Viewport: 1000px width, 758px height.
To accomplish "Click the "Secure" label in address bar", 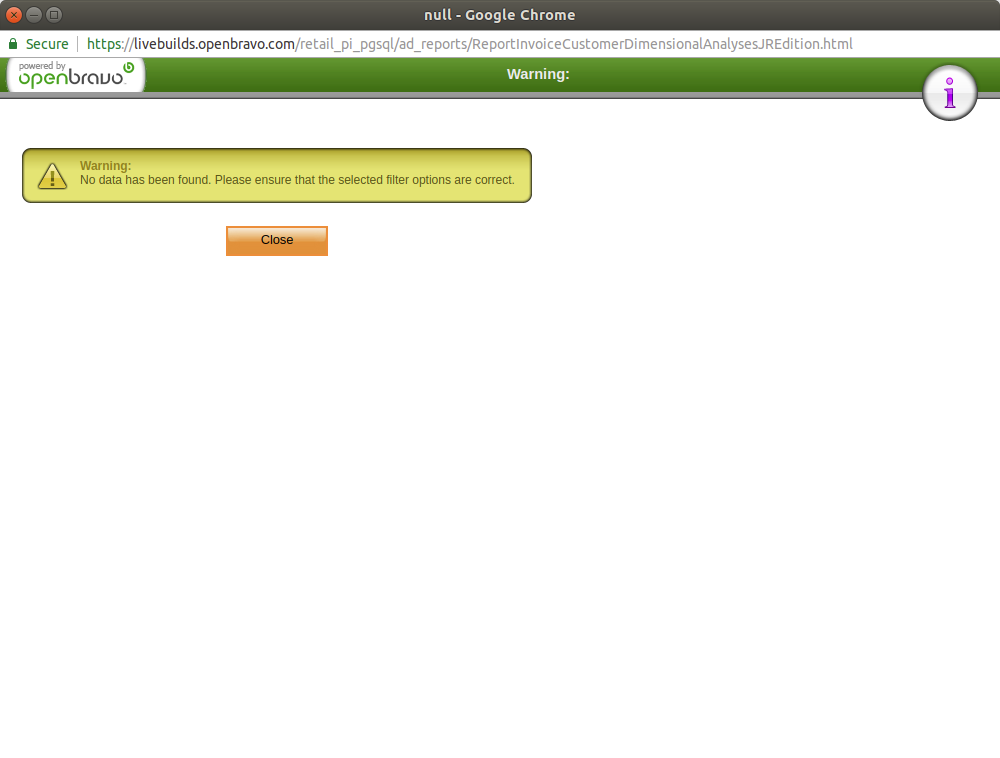I will click(47, 44).
